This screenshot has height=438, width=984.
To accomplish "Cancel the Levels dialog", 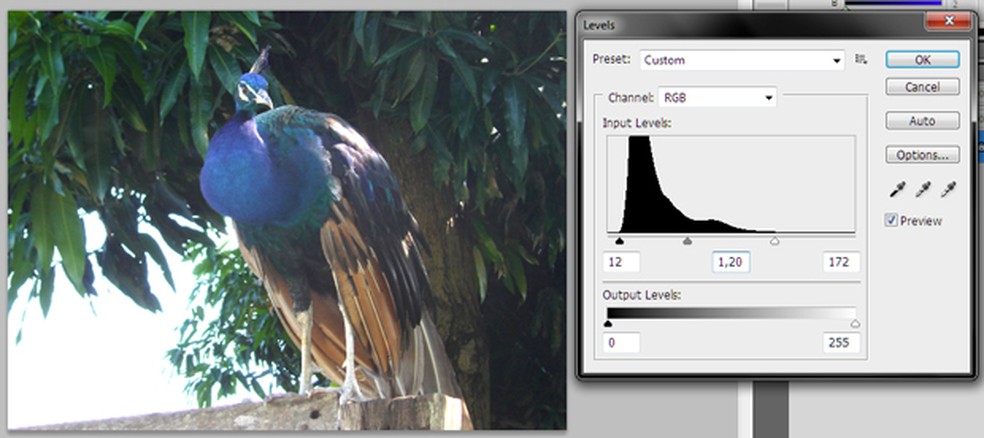I will point(922,87).
